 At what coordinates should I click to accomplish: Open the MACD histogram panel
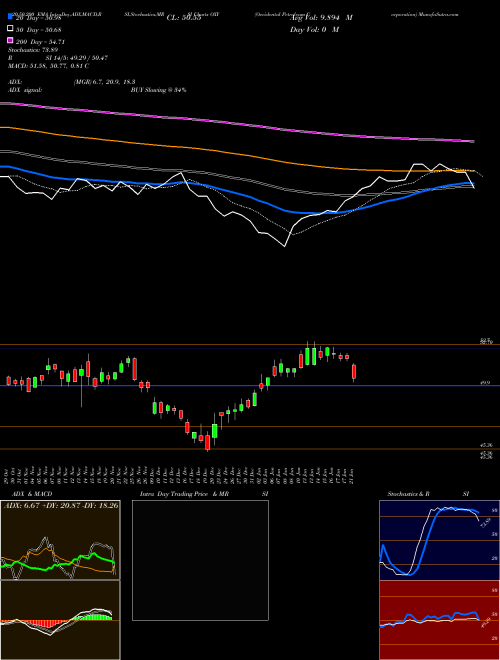[x=60, y=620]
